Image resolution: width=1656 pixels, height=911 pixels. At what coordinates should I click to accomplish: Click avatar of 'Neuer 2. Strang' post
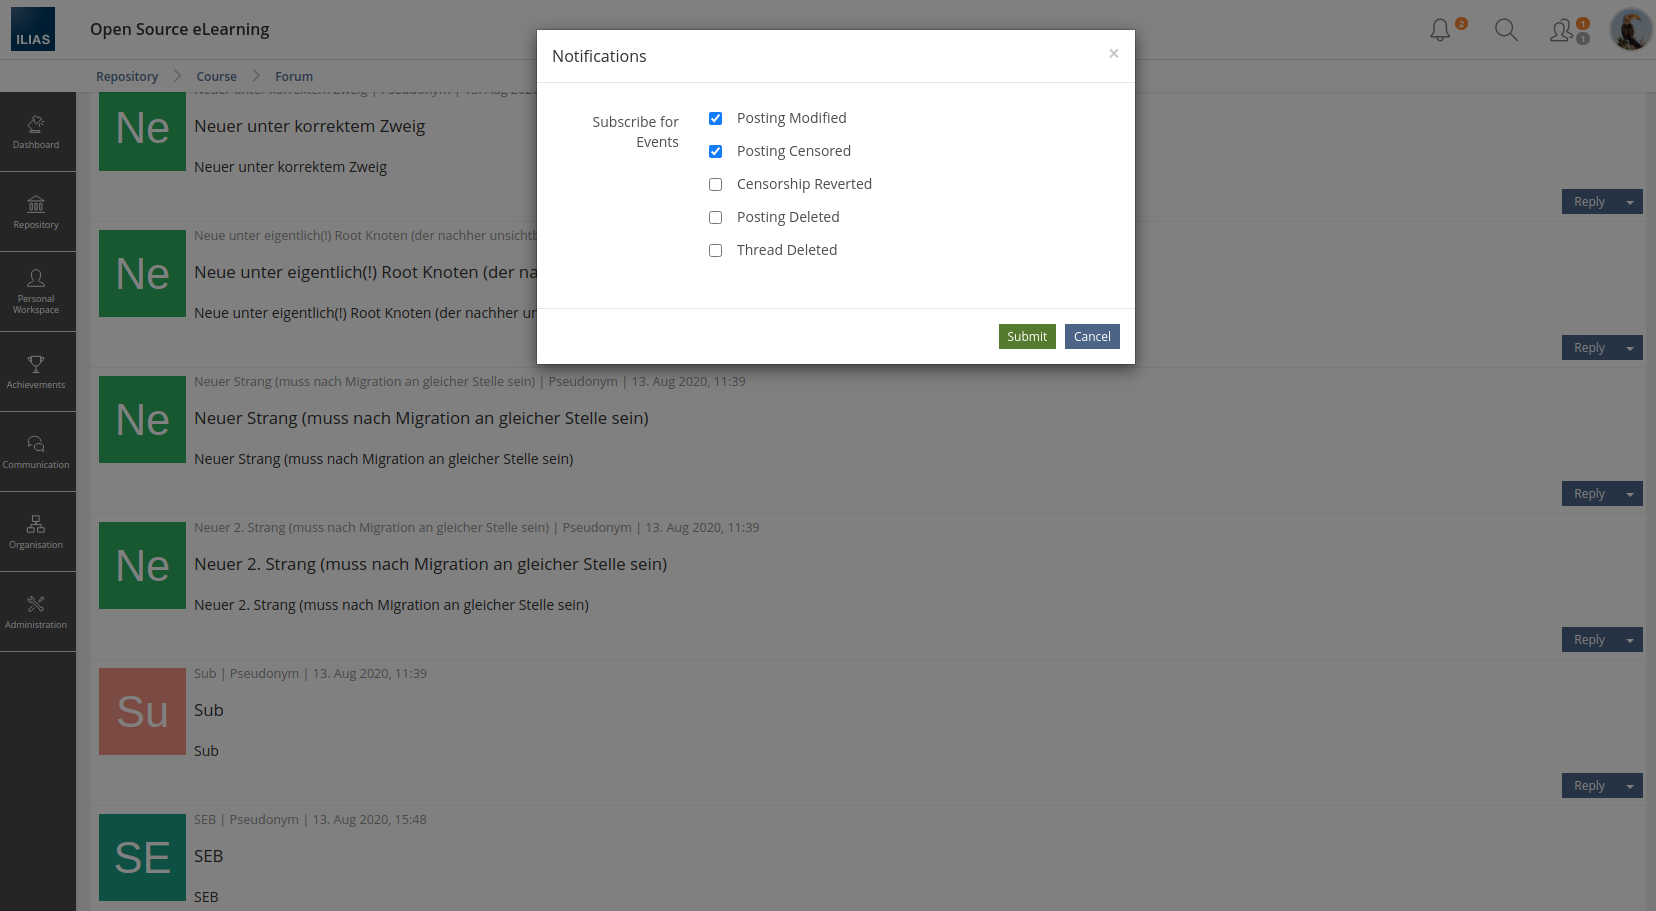(142, 566)
